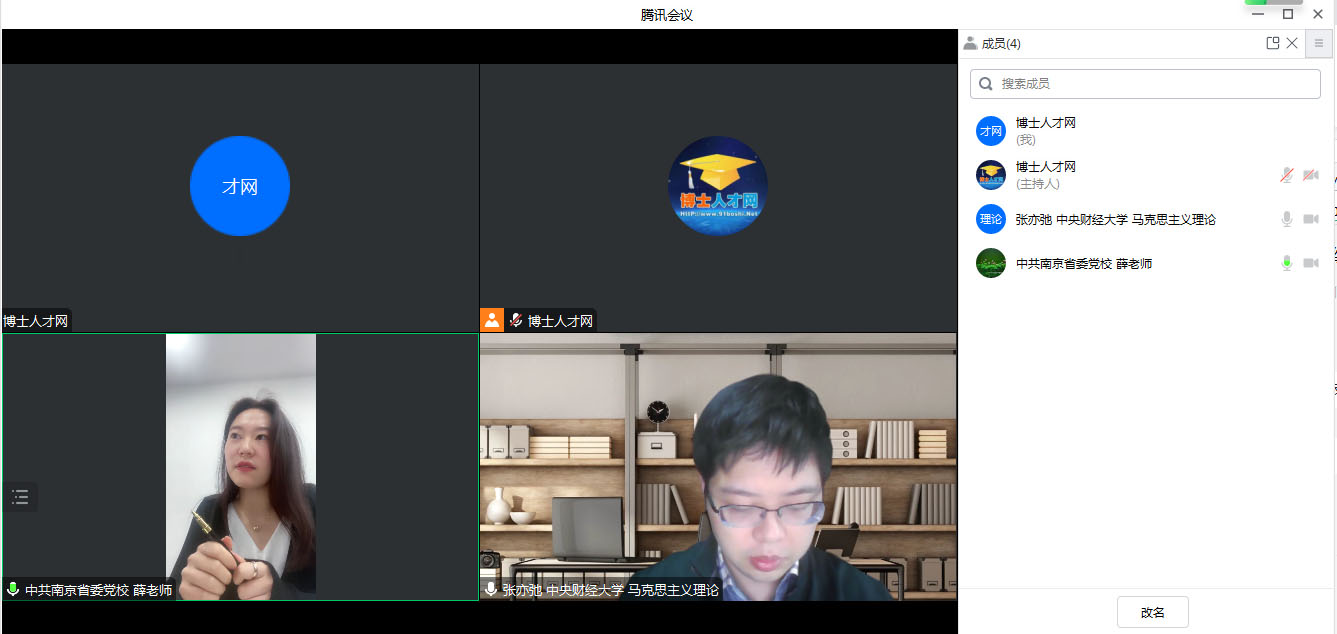Click the host 博士人才网 logo avatar in the member list
The height and width of the screenshot is (634, 1337).
point(991,175)
